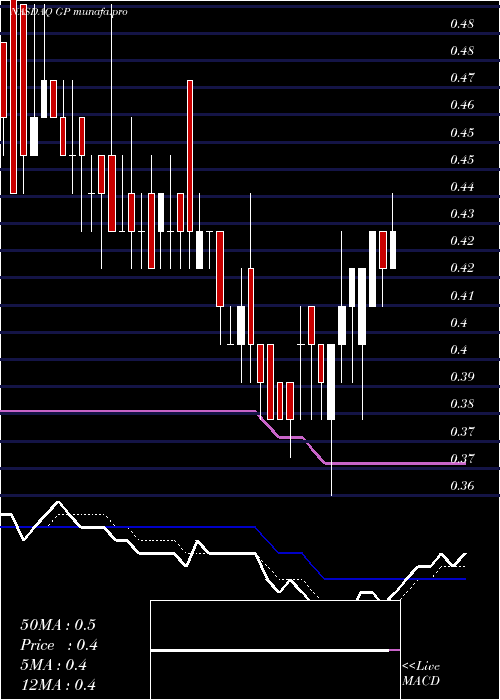Click the 'NASDAQ GP munafa.pro' chart title
This screenshot has height=700, width=500.
click(x=69, y=12)
